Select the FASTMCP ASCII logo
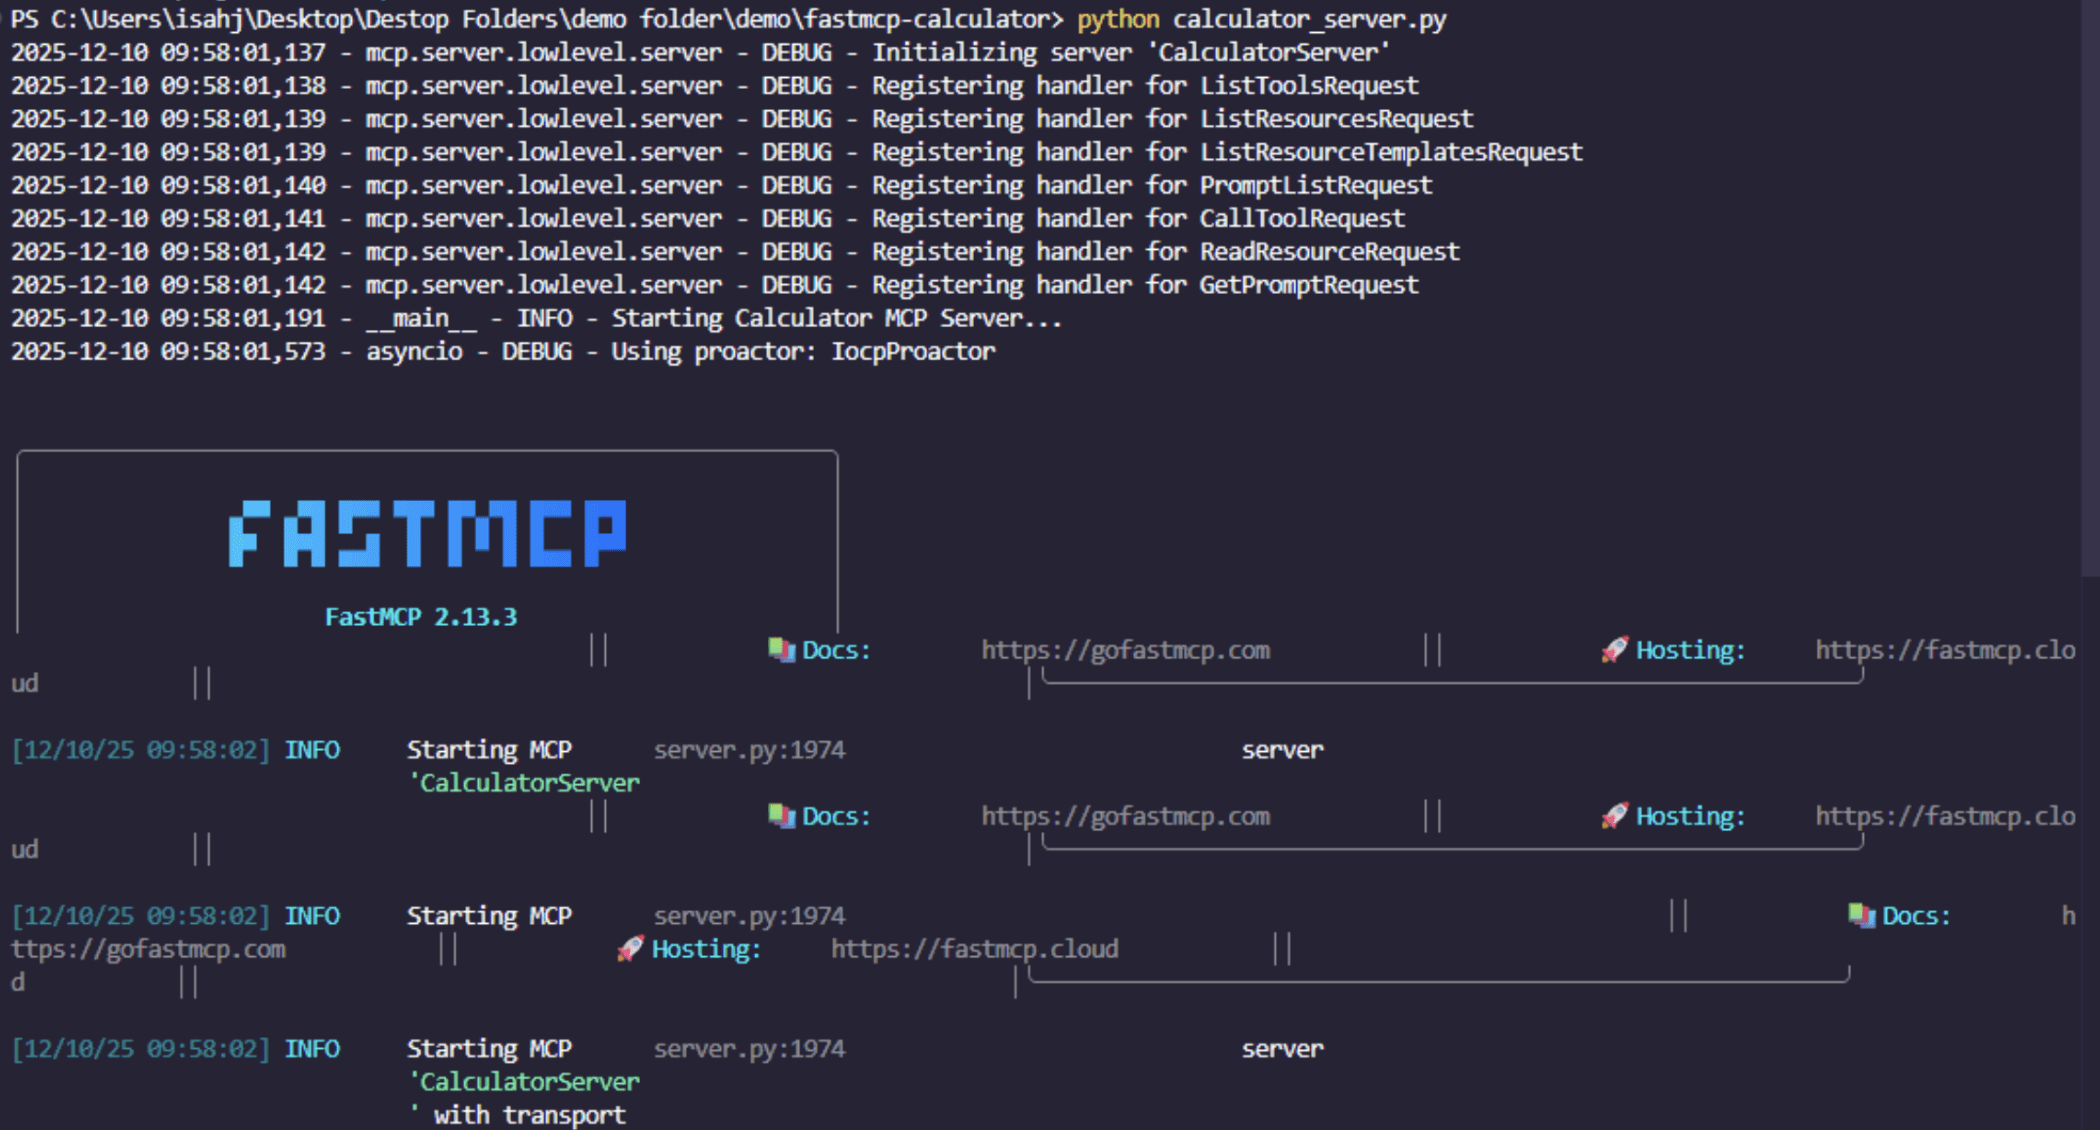 [x=426, y=535]
